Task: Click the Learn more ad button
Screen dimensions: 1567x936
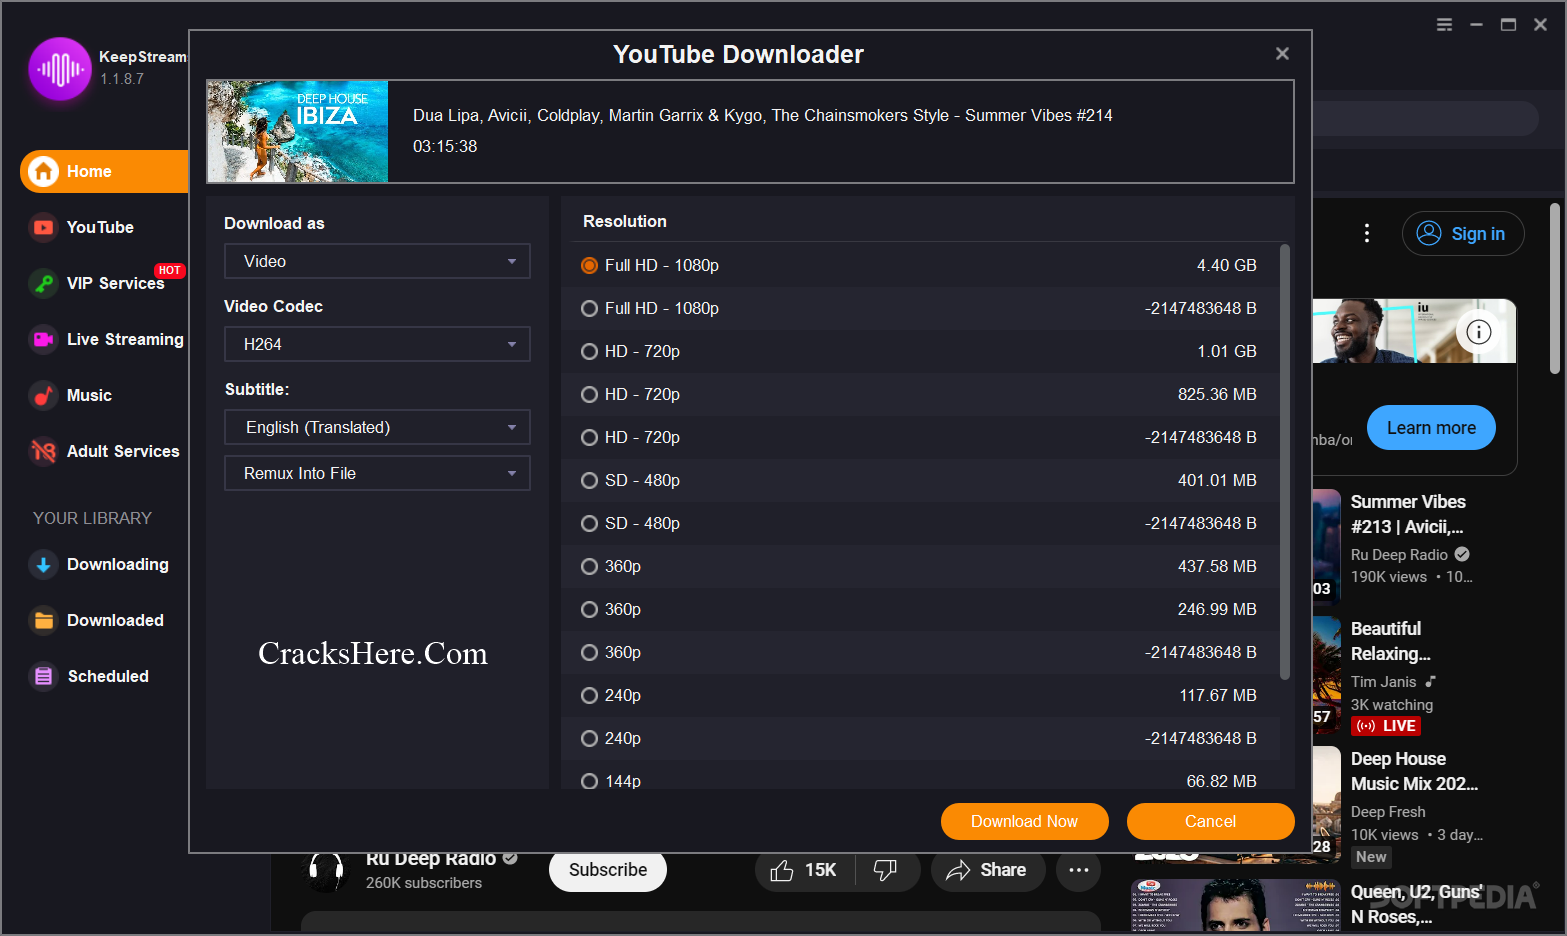Action: point(1431,428)
